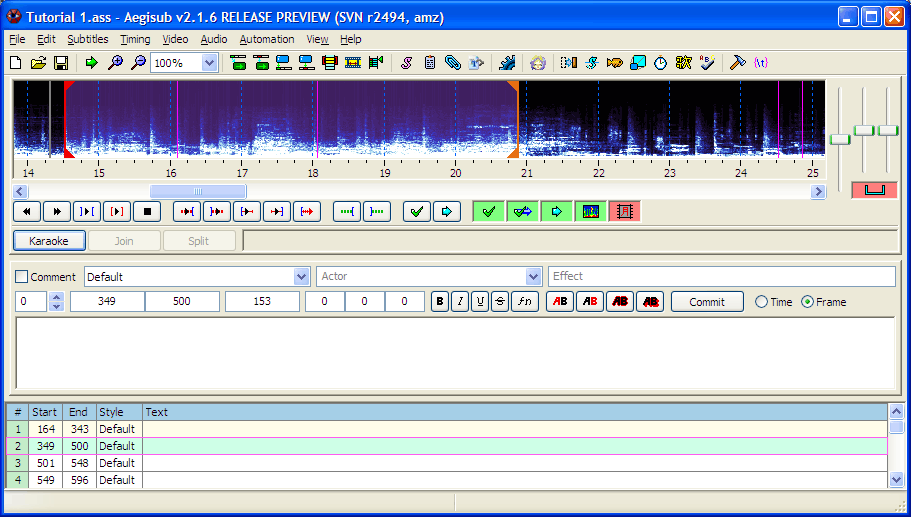This screenshot has height=517, width=911.
Task: Play from selection start to end of file
Action: (x=307, y=212)
